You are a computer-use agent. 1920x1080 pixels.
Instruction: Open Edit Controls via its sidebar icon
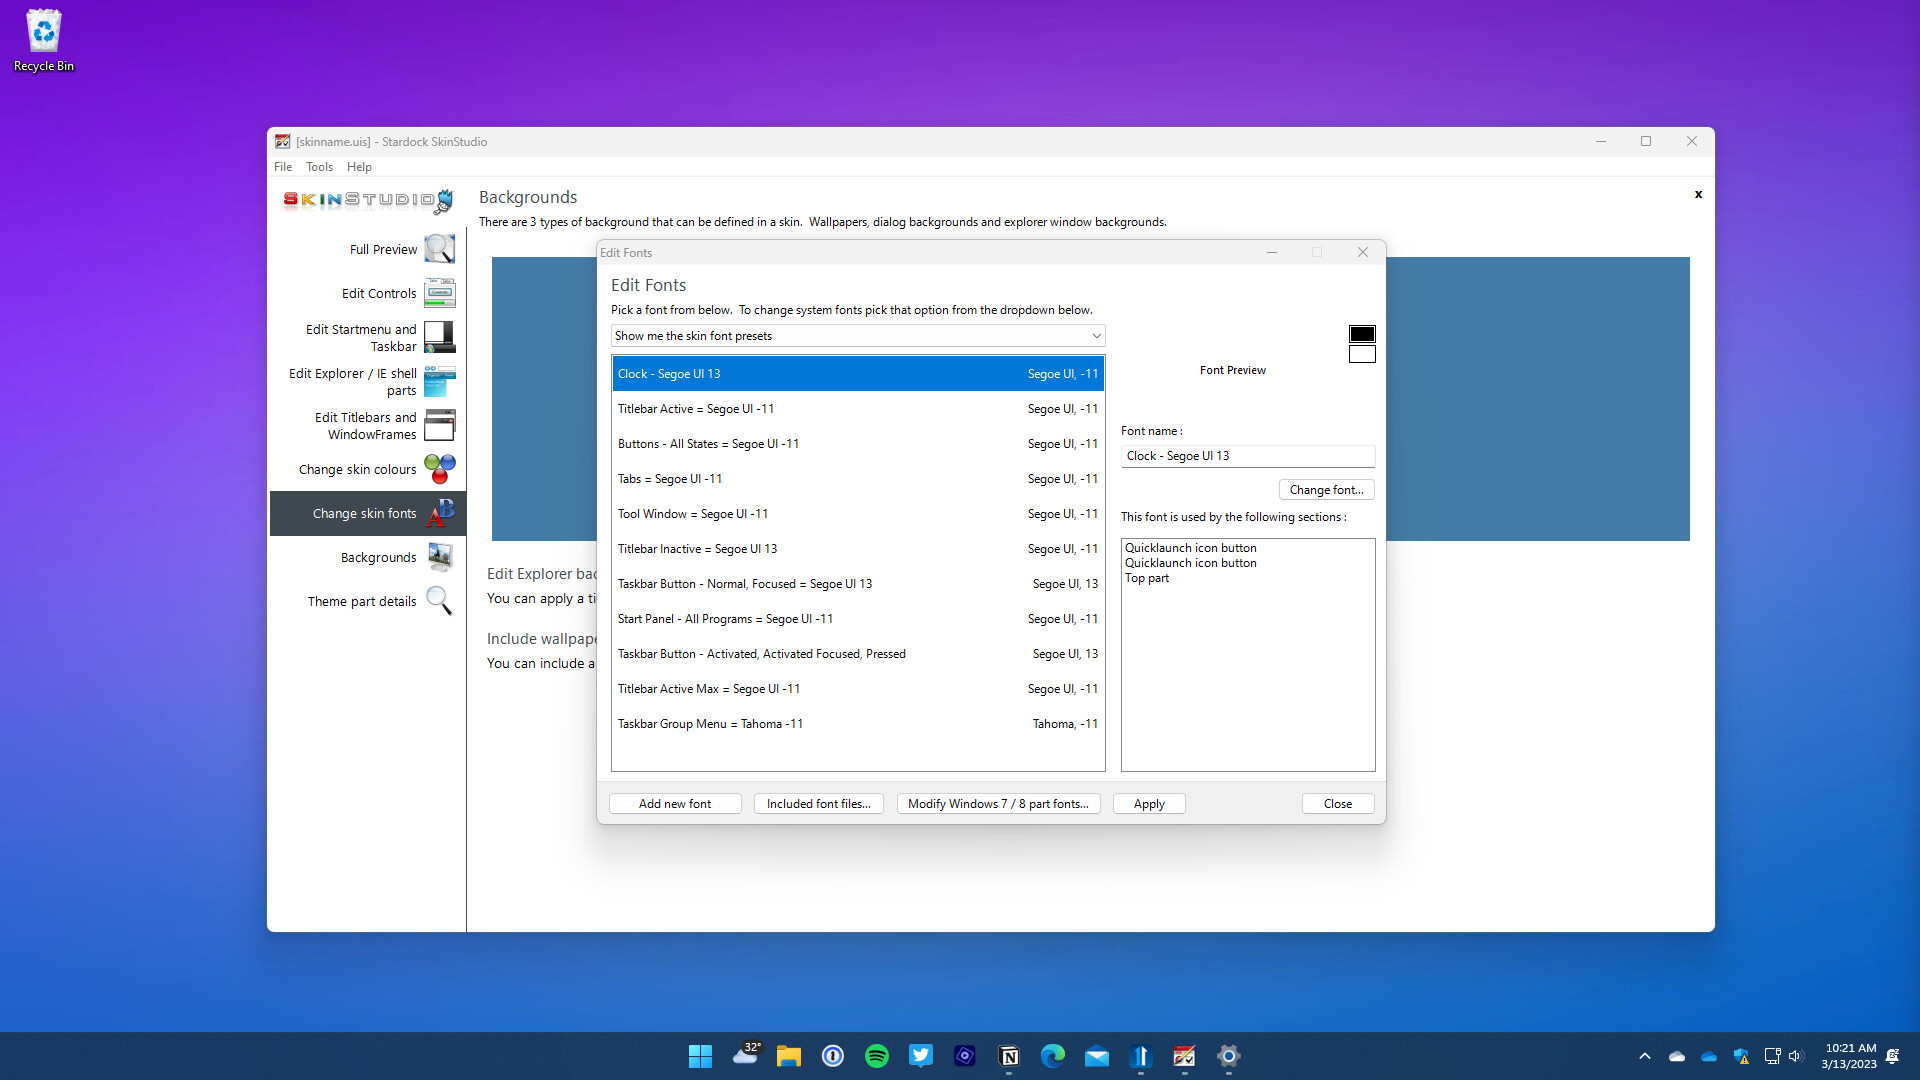click(439, 292)
